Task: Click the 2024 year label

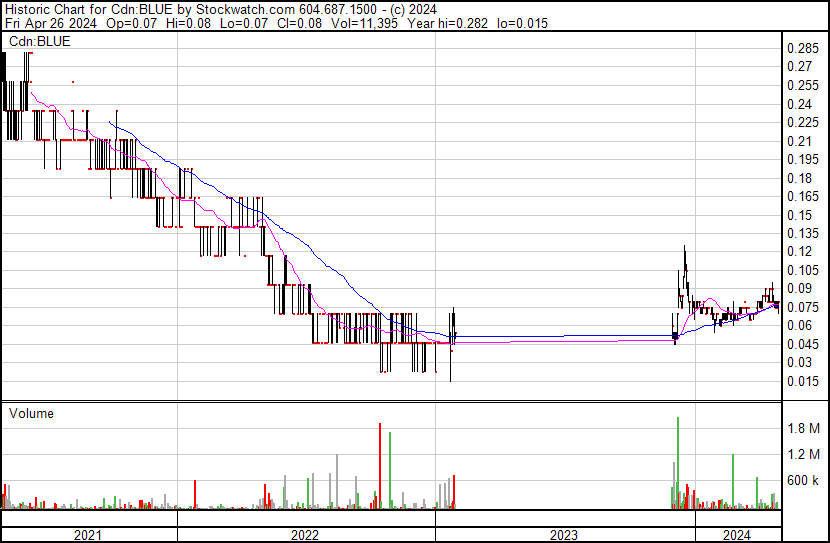Action: pos(737,536)
